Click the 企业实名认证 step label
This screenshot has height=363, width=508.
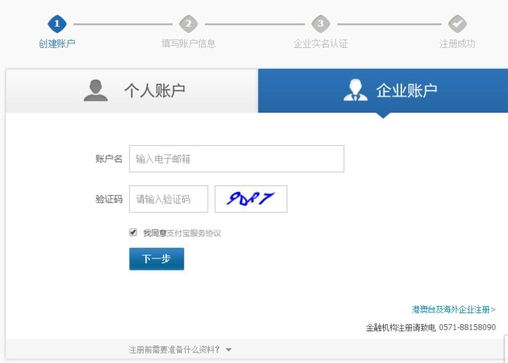pos(321,43)
